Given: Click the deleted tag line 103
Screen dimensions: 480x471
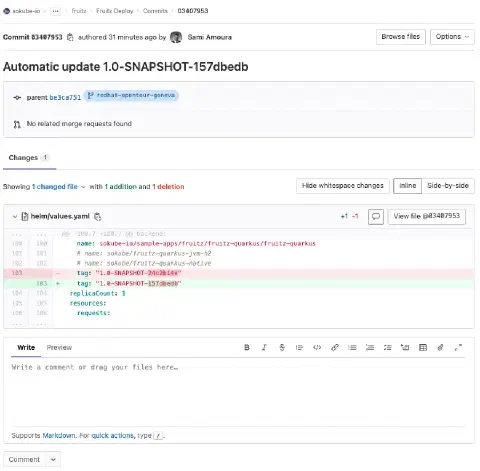Looking at the screenshot, I should [x=239, y=273].
